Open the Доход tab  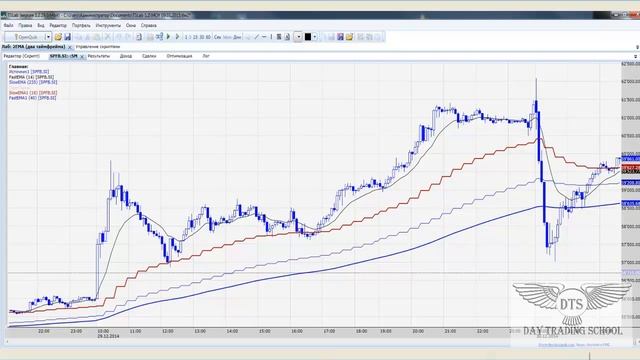[x=126, y=56]
